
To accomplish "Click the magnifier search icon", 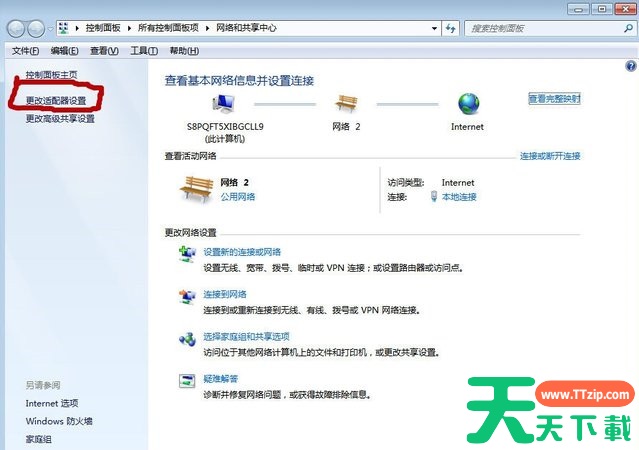I will (628, 29).
